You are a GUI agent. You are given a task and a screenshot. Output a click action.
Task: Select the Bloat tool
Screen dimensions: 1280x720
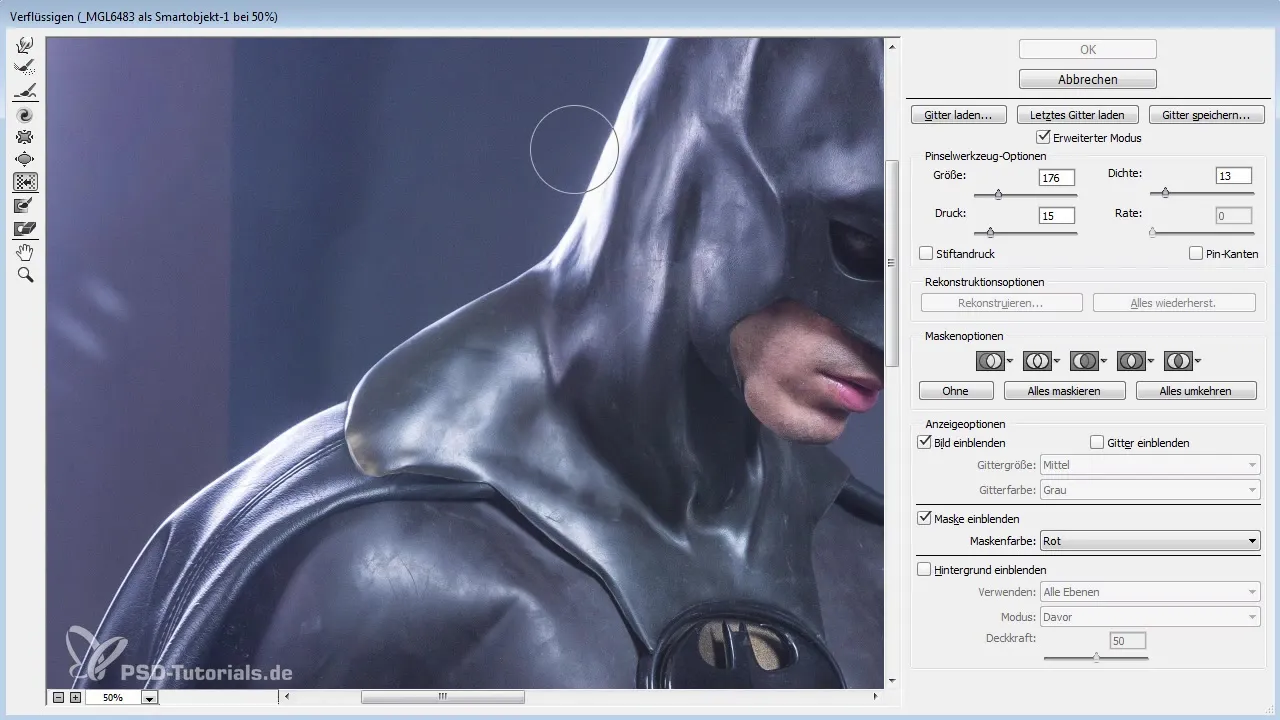(x=26, y=159)
